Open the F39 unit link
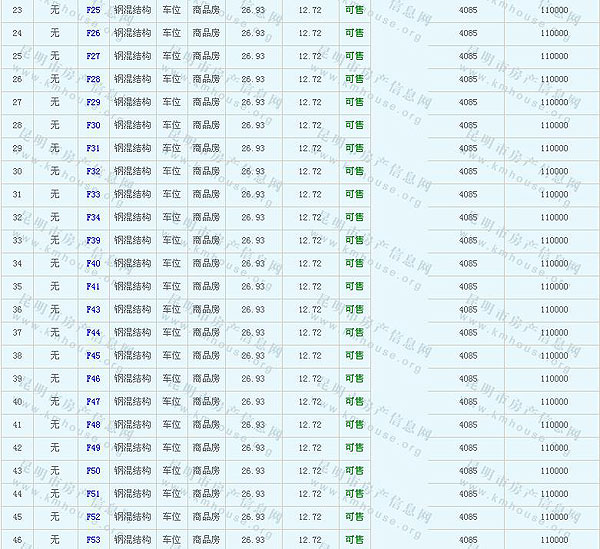 coord(93,240)
